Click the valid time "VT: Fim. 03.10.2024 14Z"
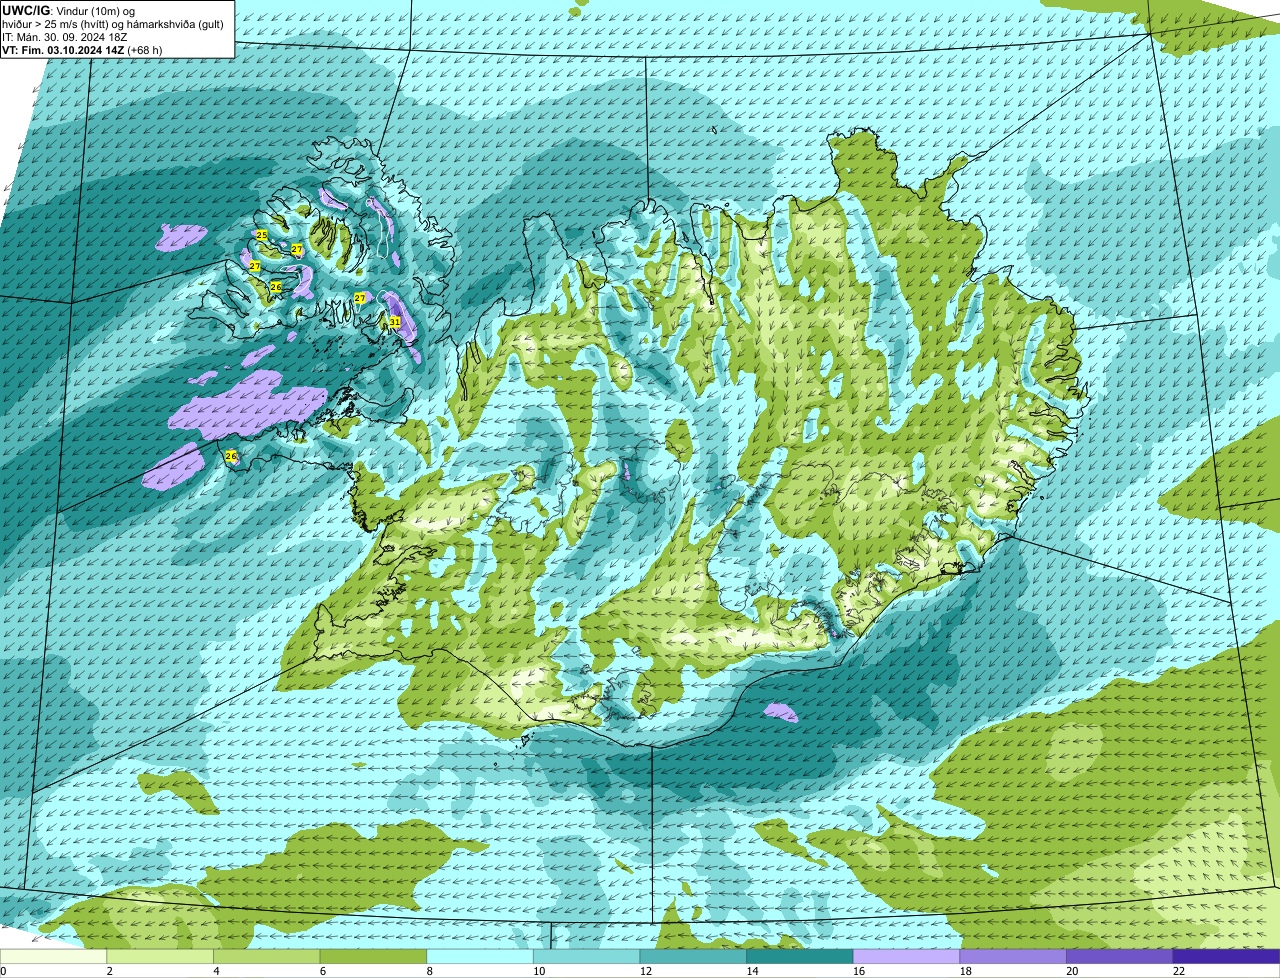 click(x=63, y=50)
